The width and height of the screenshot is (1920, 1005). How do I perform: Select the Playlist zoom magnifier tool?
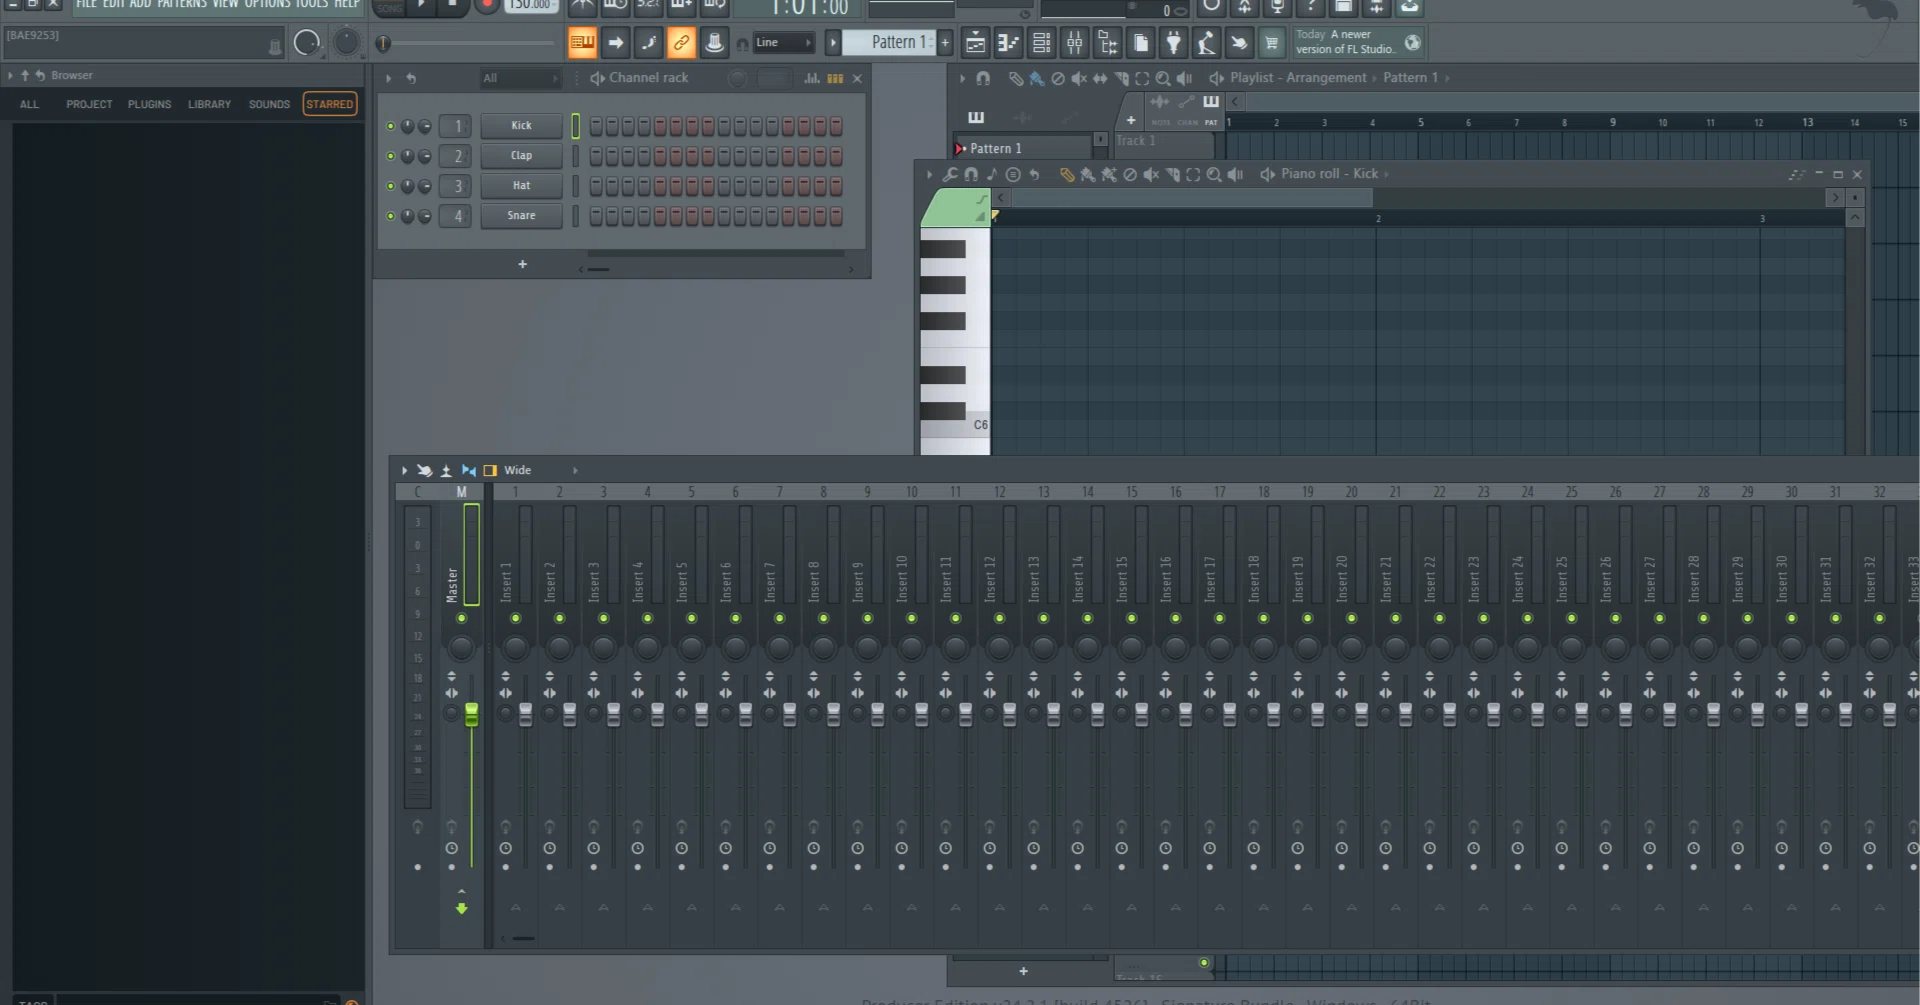(1163, 78)
